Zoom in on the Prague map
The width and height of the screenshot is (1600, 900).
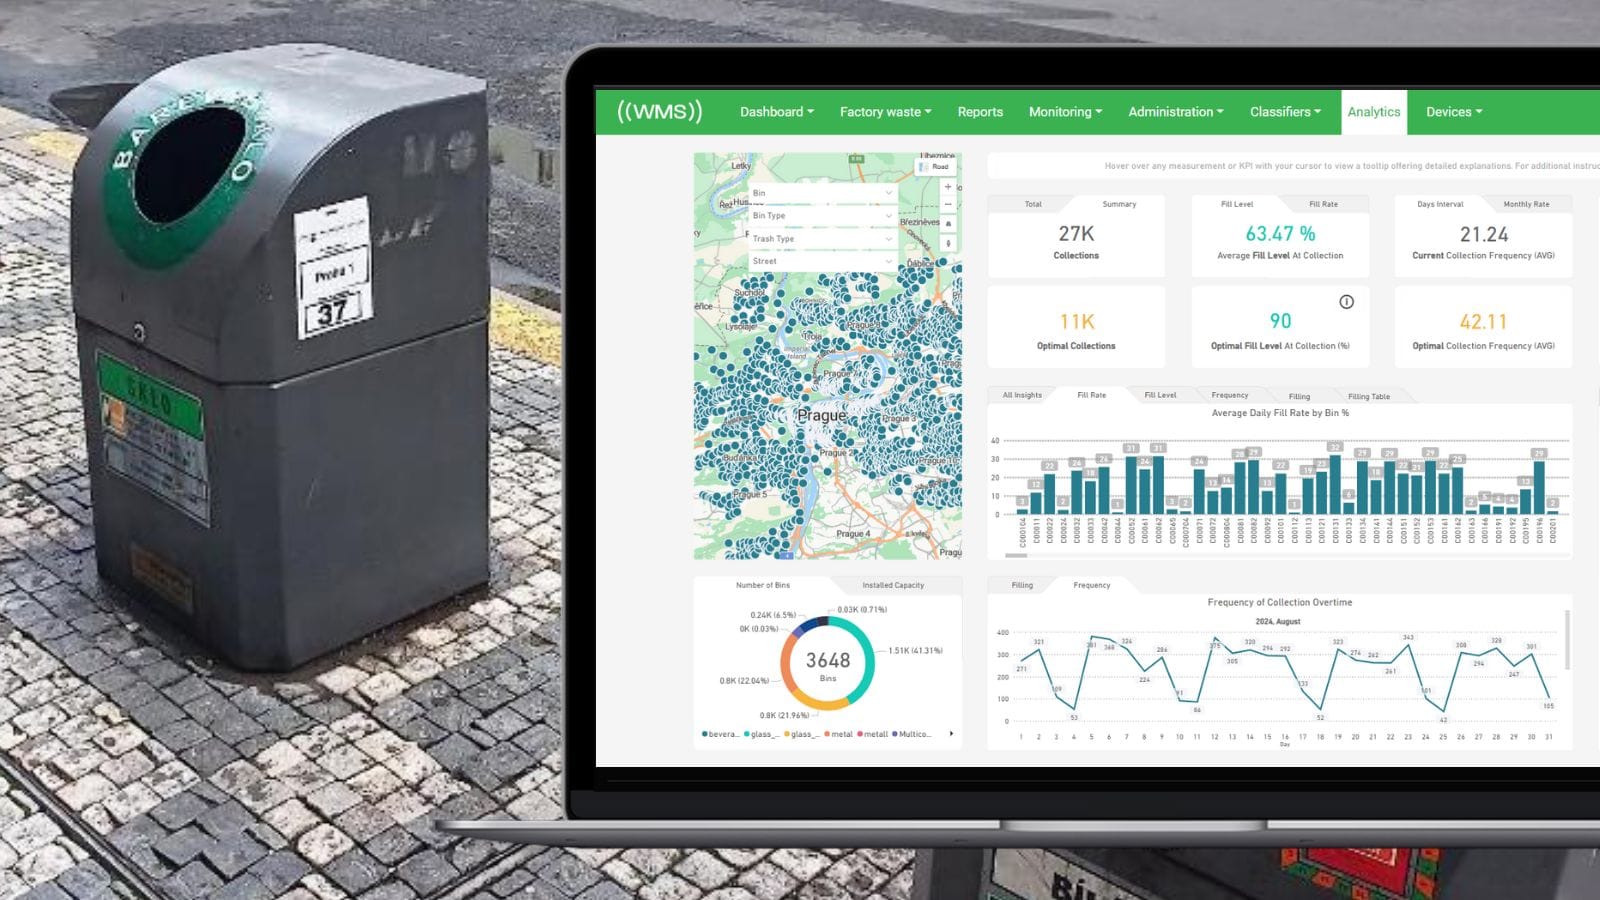[x=948, y=187]
